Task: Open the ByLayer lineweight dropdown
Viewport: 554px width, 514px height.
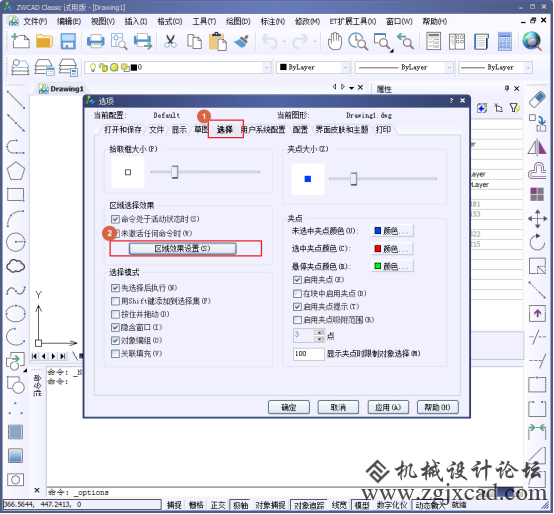Action: point(528,67)
